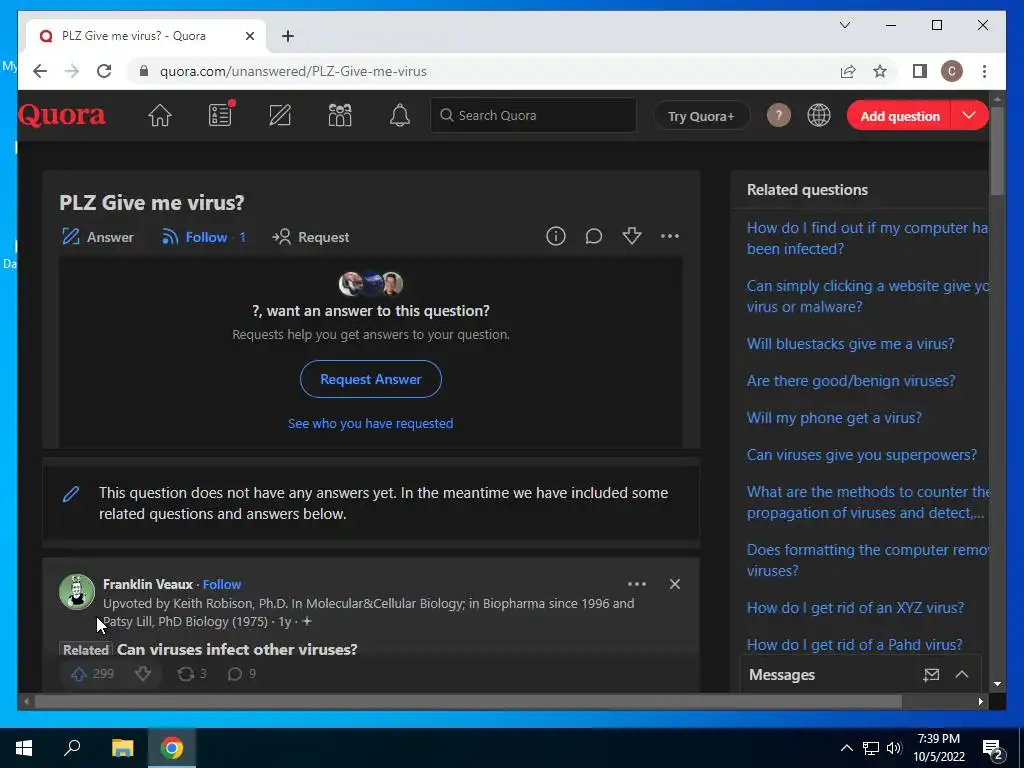Toggle the Chrome side panel icon

920,71
